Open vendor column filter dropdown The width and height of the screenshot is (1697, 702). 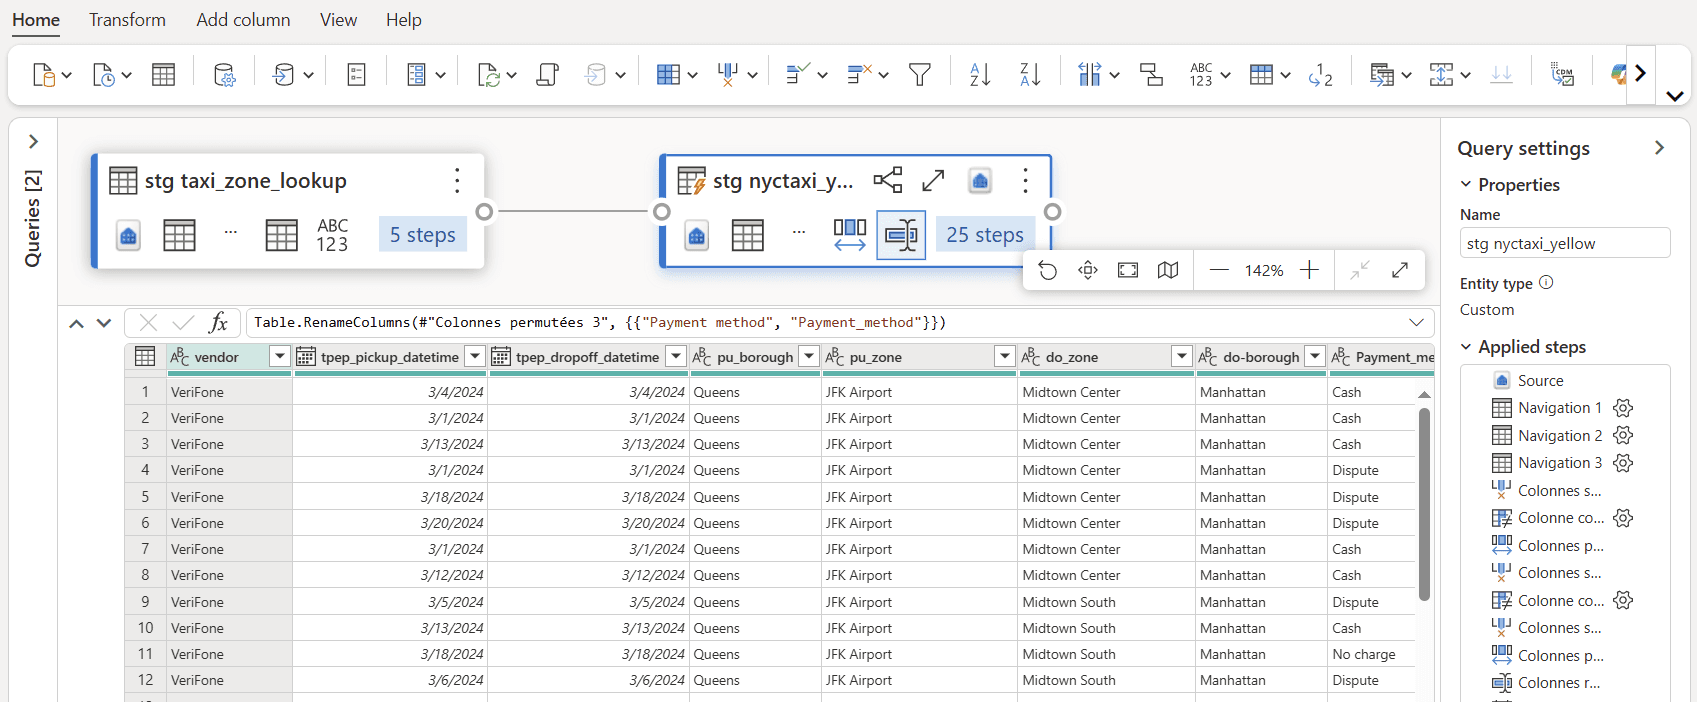point(279,357)
